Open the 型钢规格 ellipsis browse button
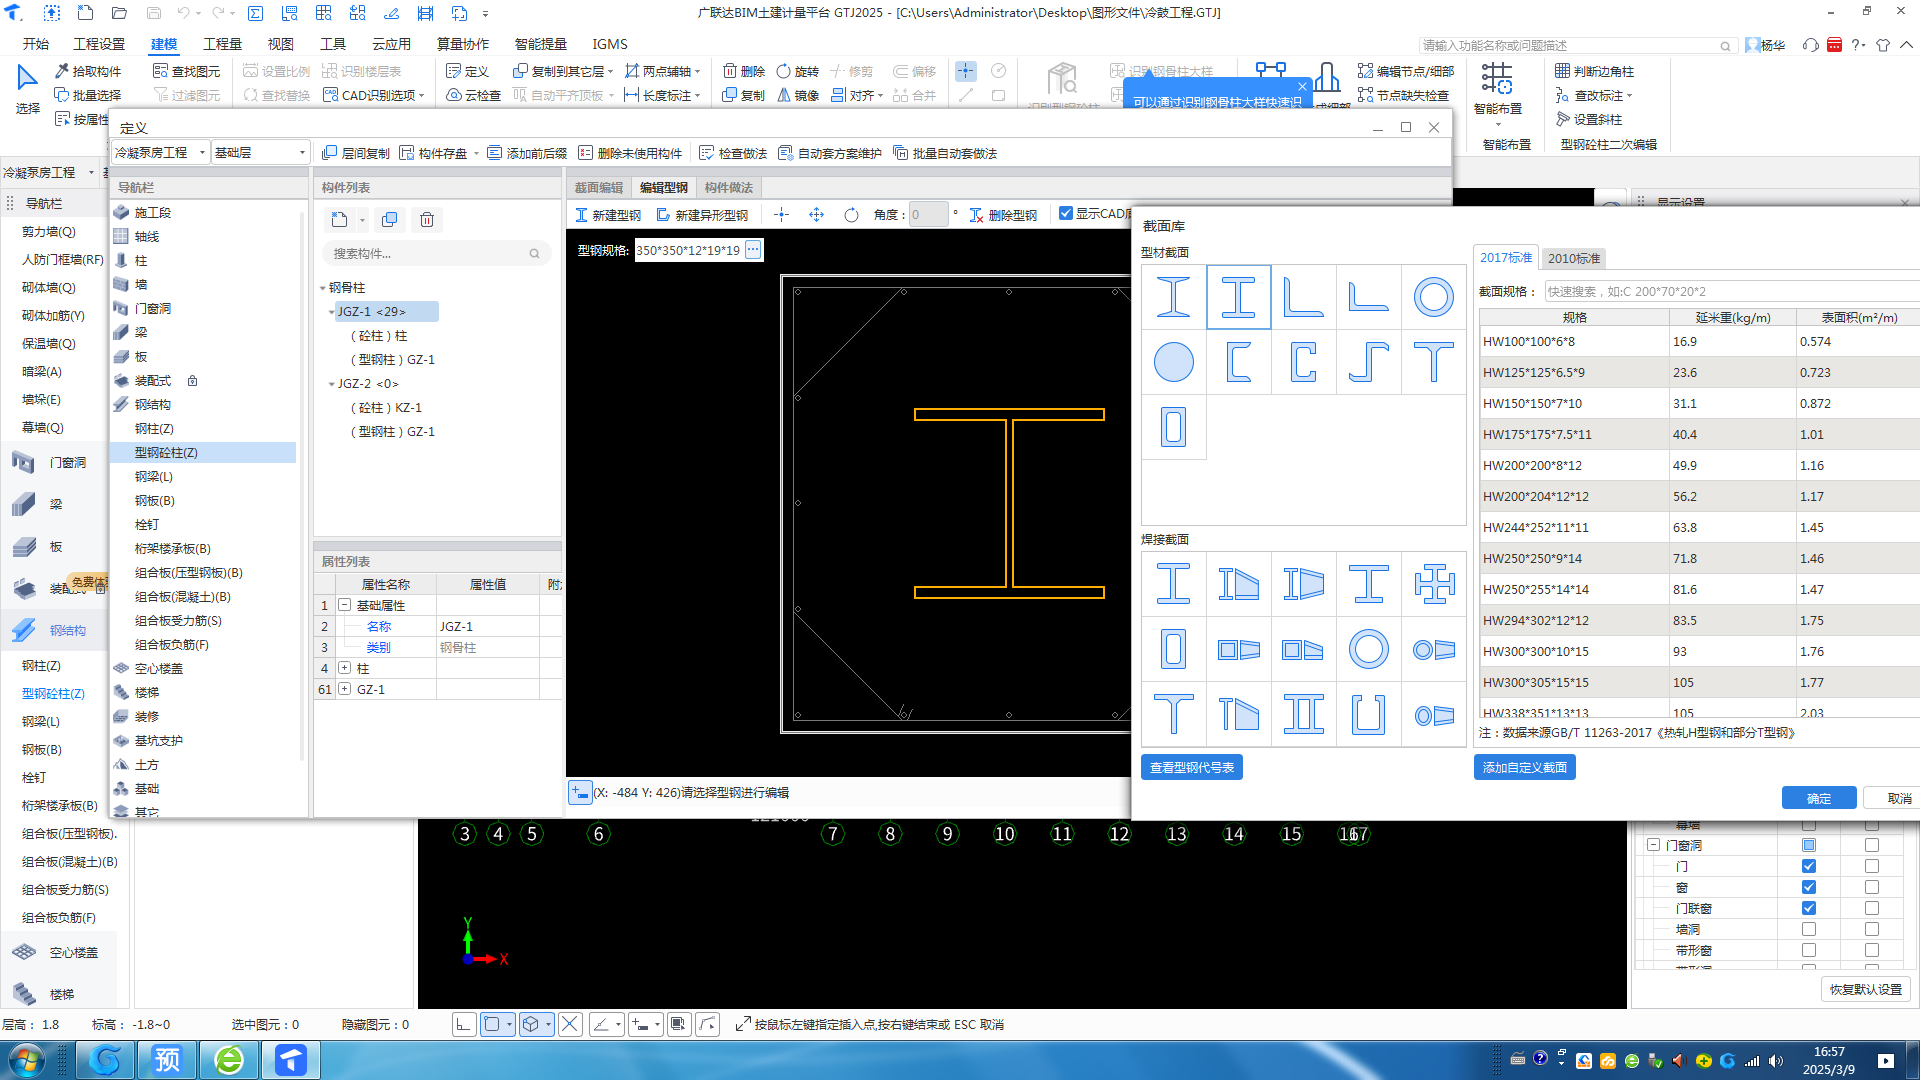Image resolution: width=1920 pixels, height=1080 pixels. 754,250
